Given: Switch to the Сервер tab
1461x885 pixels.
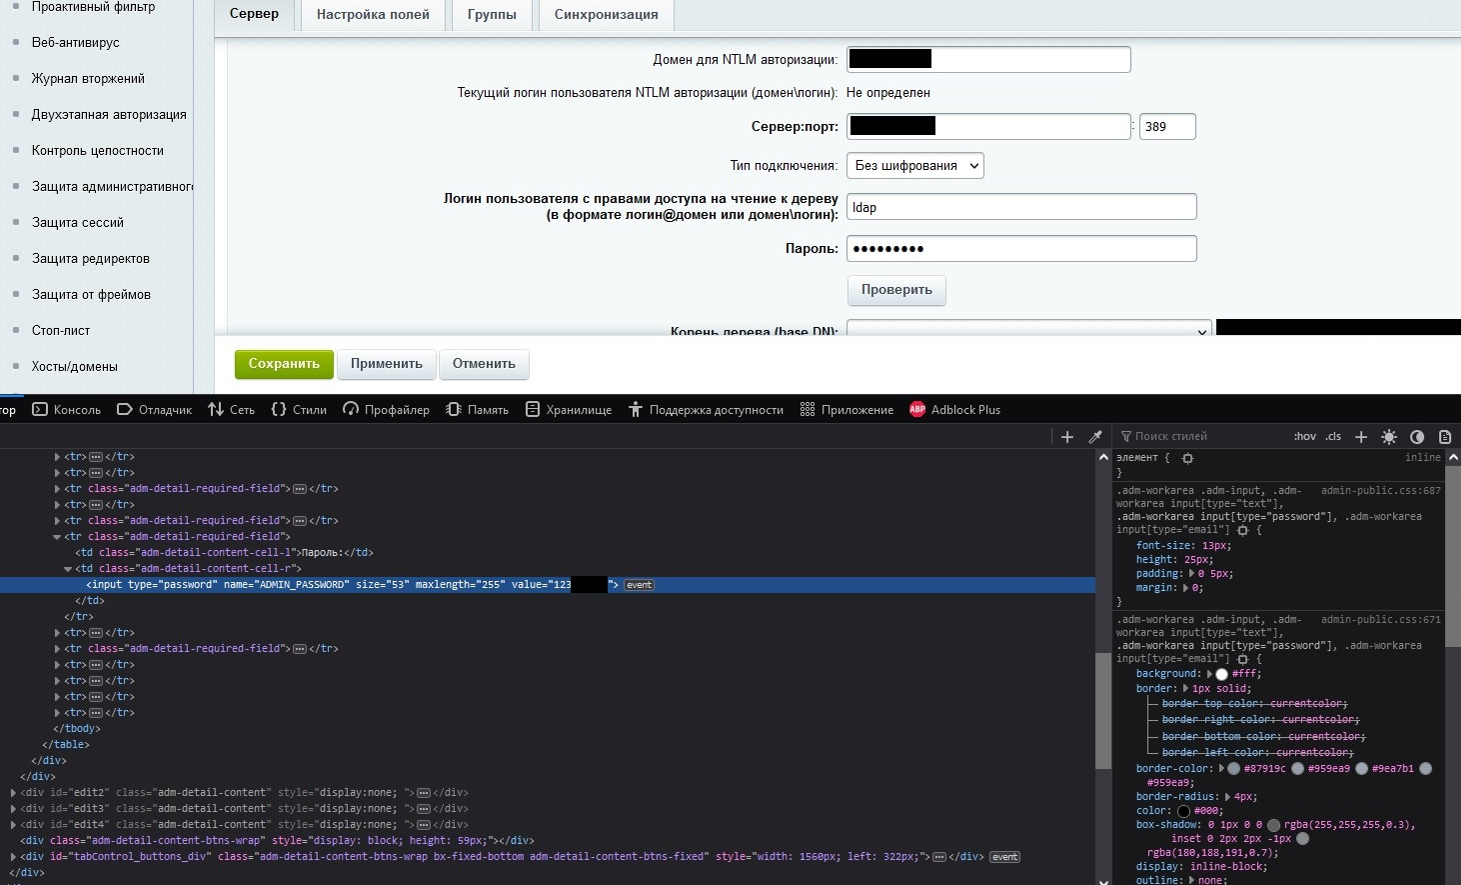Looking at the screenshot, I should click(254, 15).
